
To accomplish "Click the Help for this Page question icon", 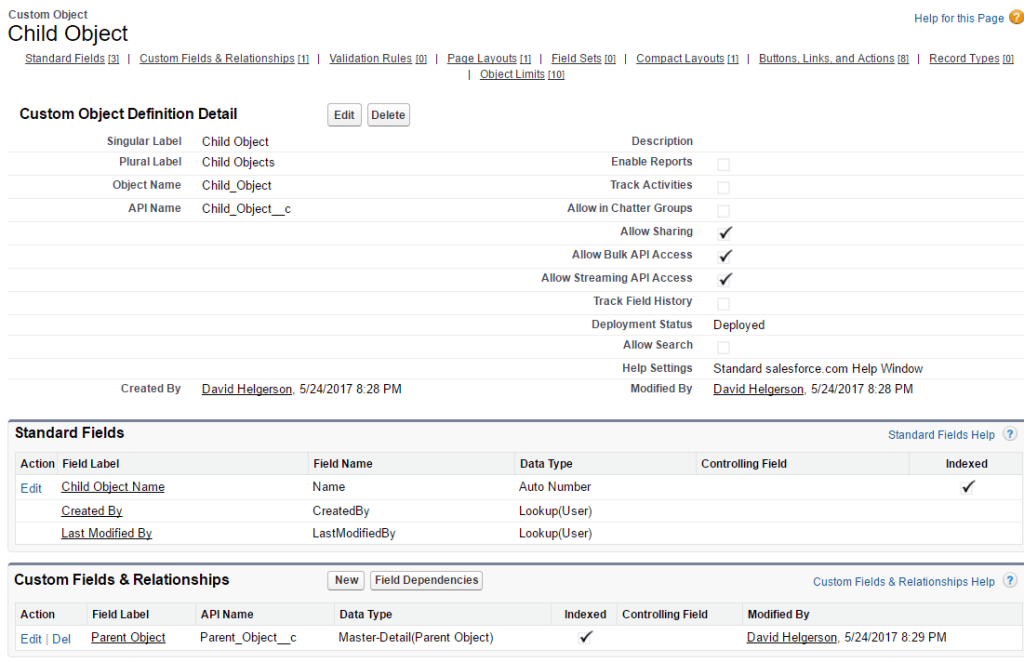I will pos(1016,18).
